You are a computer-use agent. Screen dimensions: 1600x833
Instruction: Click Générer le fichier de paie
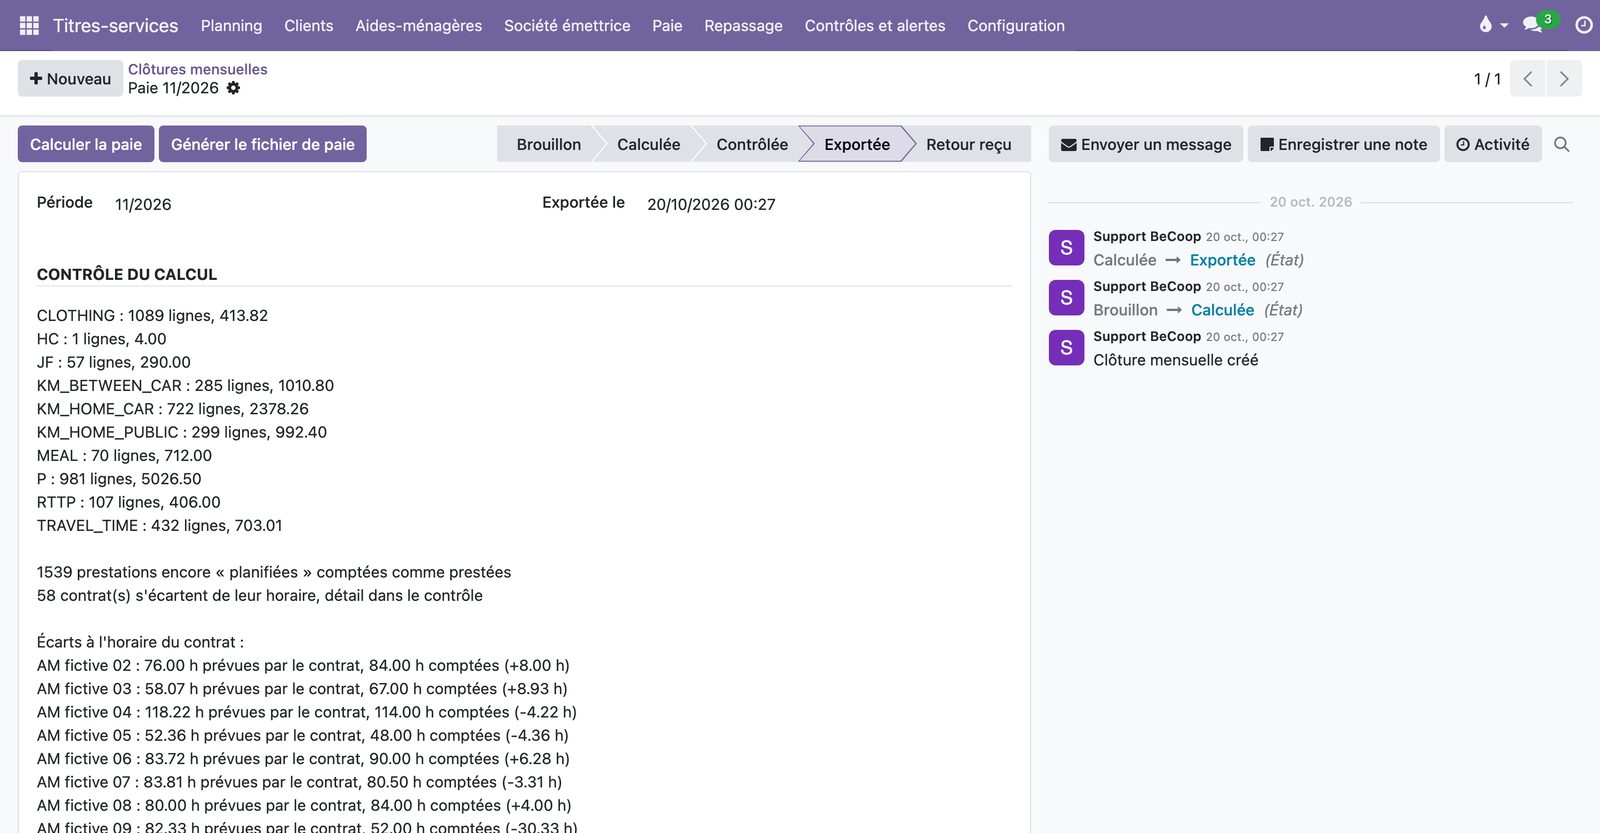pos(262,144)
